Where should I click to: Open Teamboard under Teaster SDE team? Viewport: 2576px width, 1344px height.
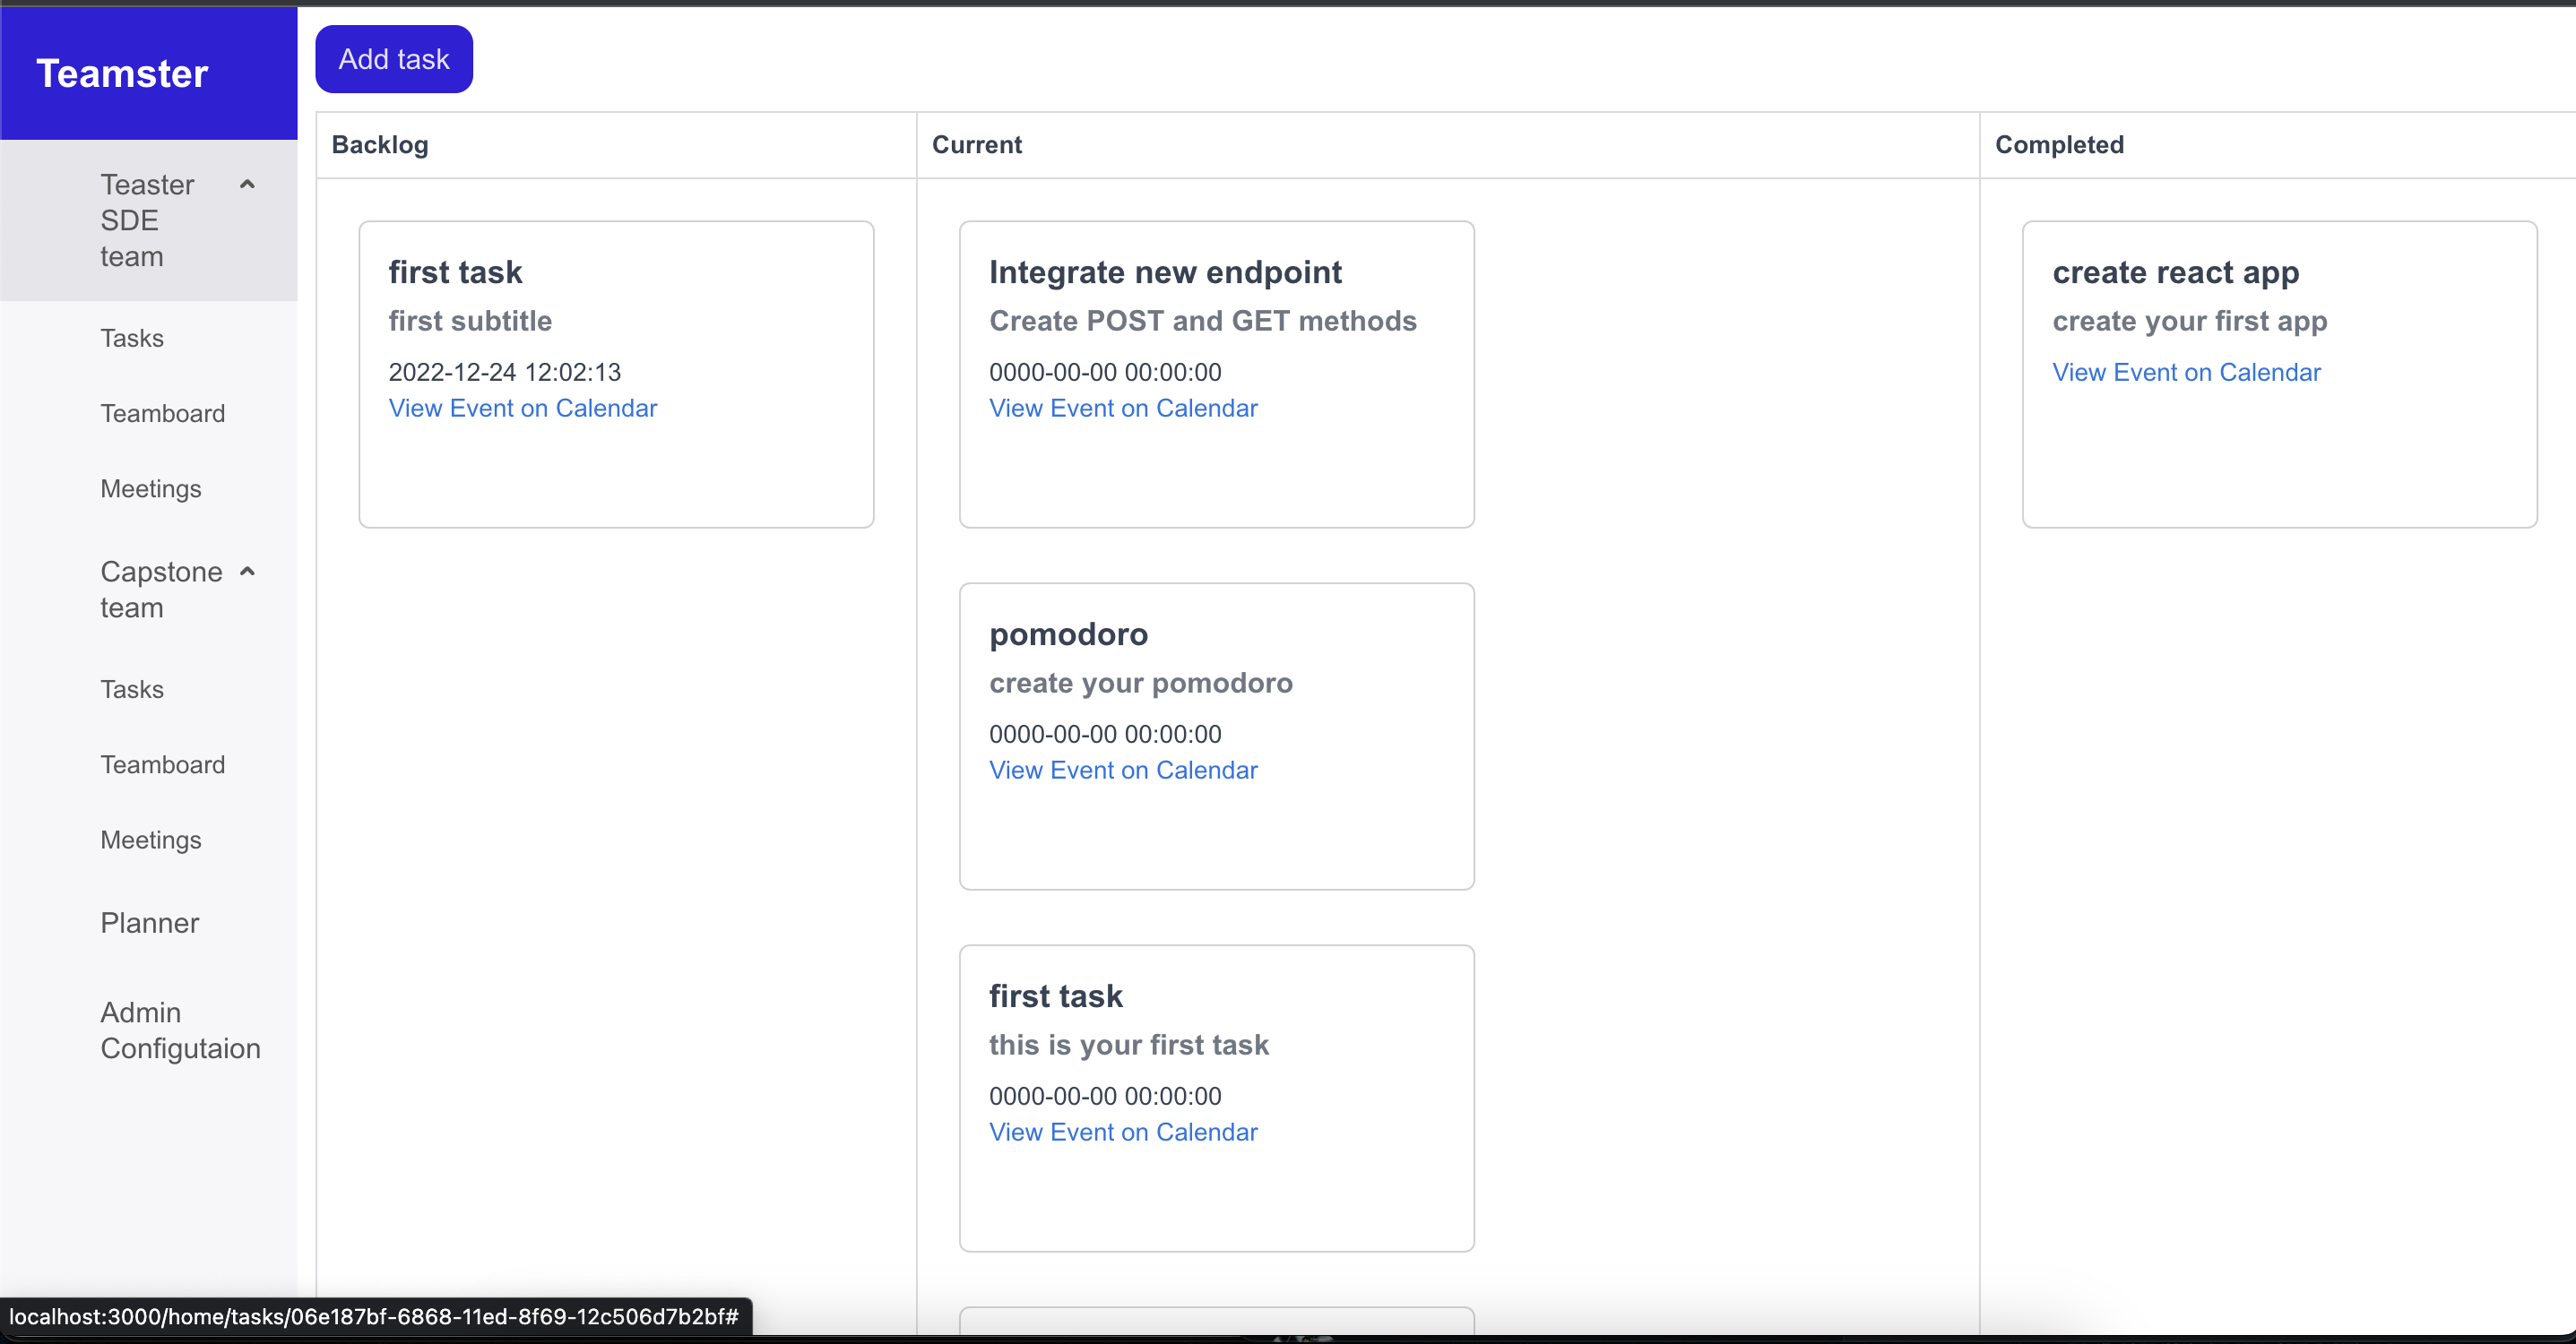[x=162, y=413]
